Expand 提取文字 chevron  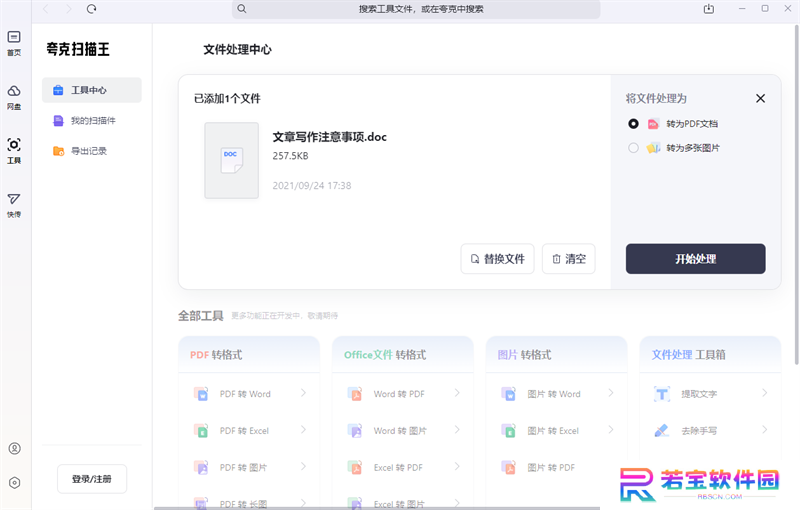[x=764, y=393]
